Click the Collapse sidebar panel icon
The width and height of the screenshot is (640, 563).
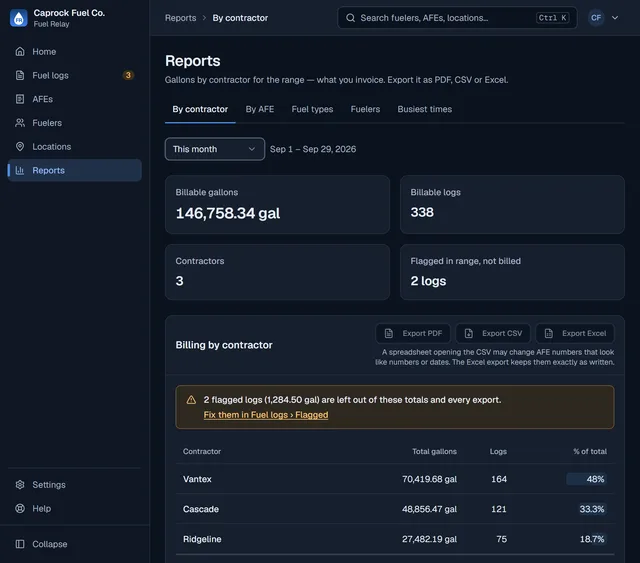tap(20, 544)
